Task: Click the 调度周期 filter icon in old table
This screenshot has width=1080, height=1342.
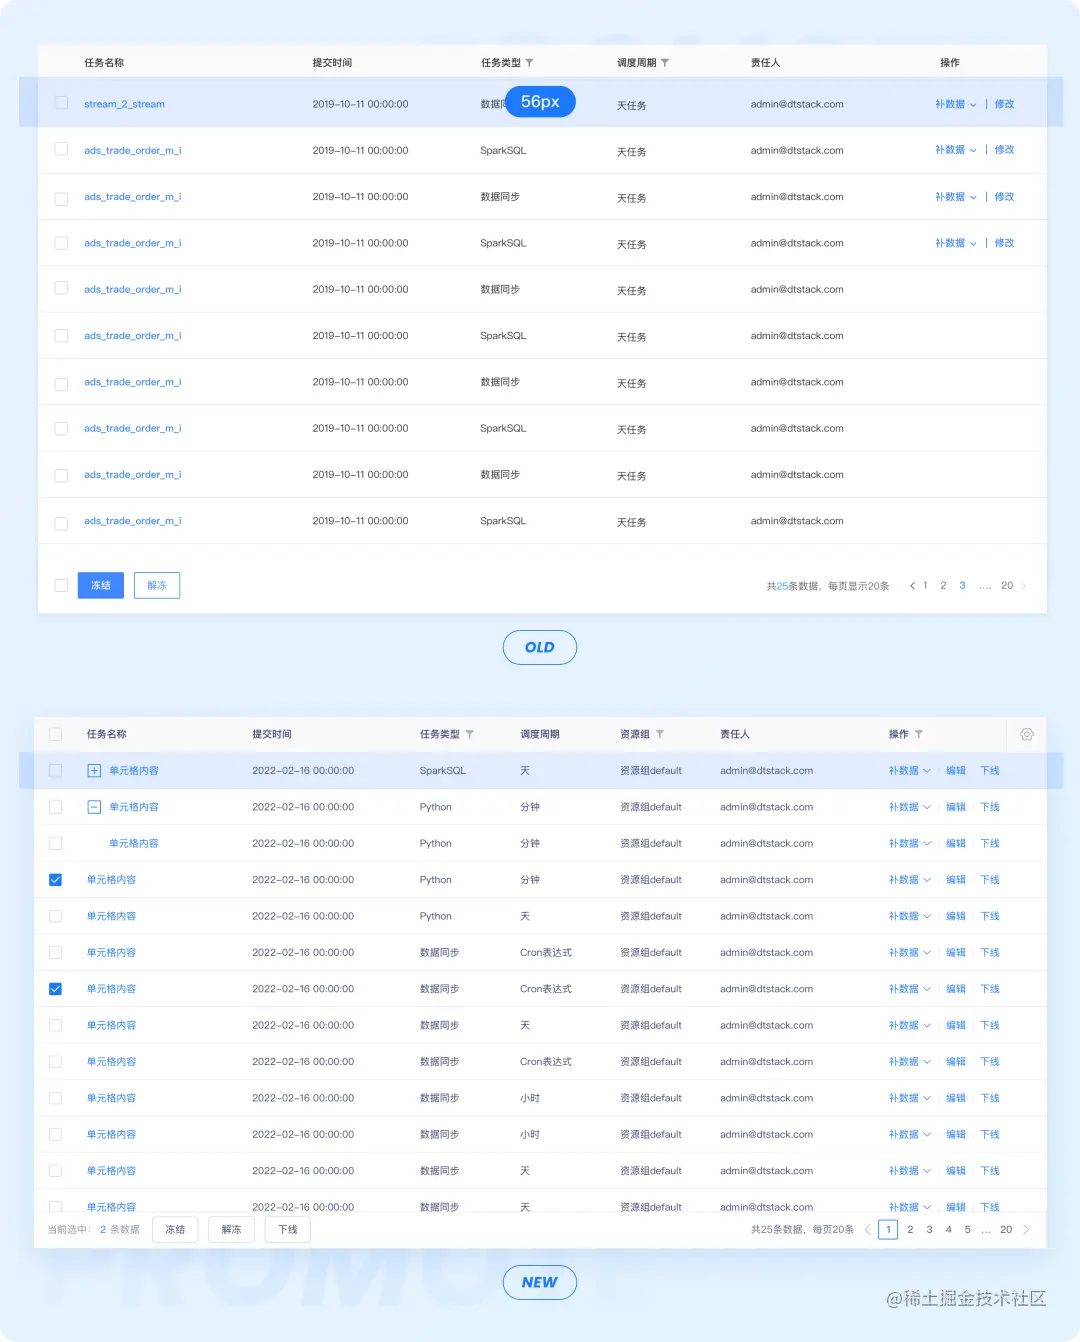Action: (665, 63)
